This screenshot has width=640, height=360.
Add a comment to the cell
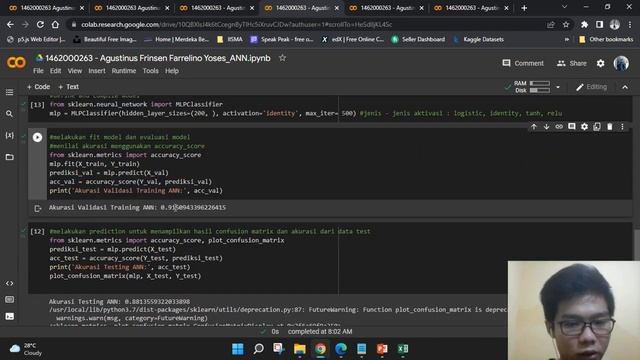coord(571,127)
